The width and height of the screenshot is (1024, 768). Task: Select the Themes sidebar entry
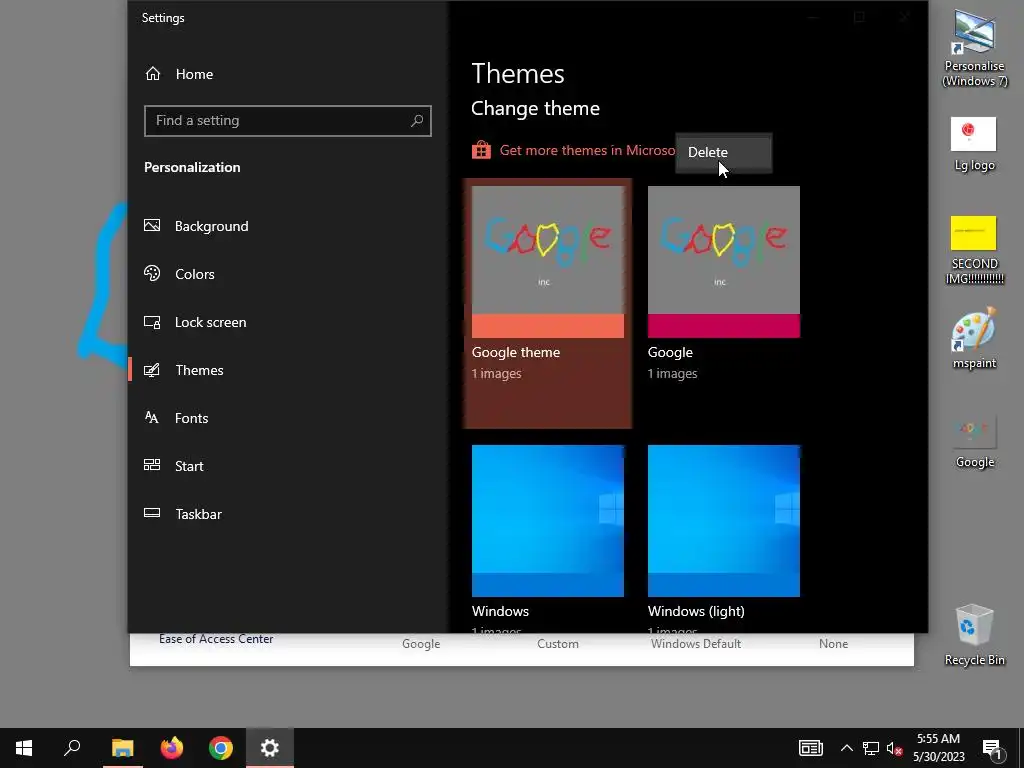pyautogui.click(x=199, y=370)
